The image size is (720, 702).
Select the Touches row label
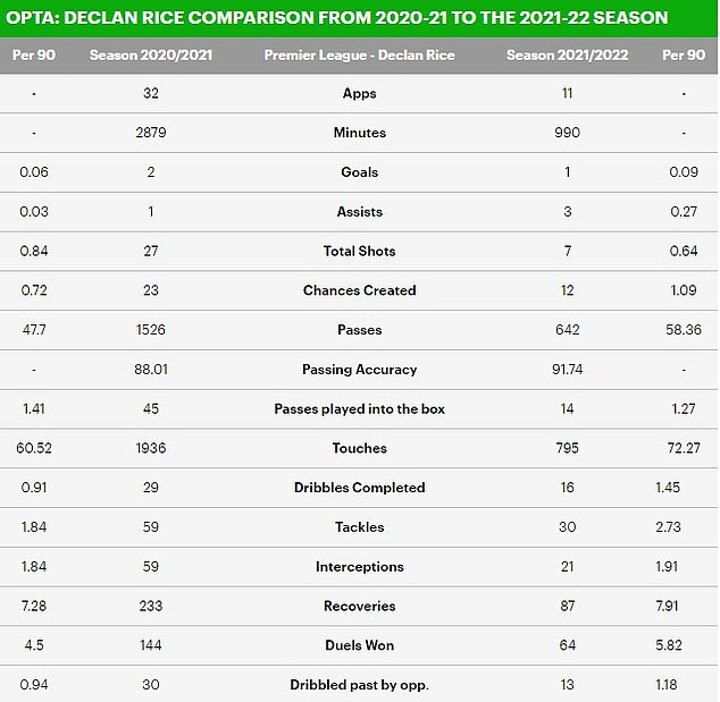[359, 449]
